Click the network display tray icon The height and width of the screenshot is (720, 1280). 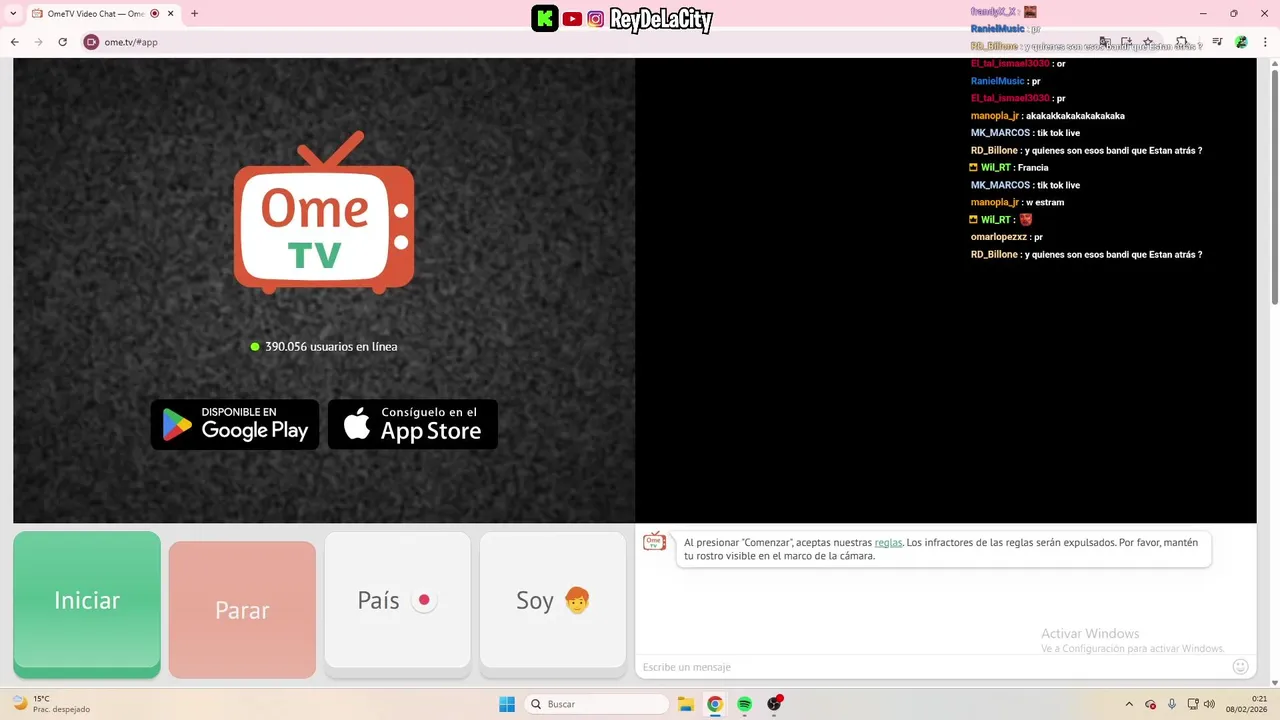click(1193, 704)
